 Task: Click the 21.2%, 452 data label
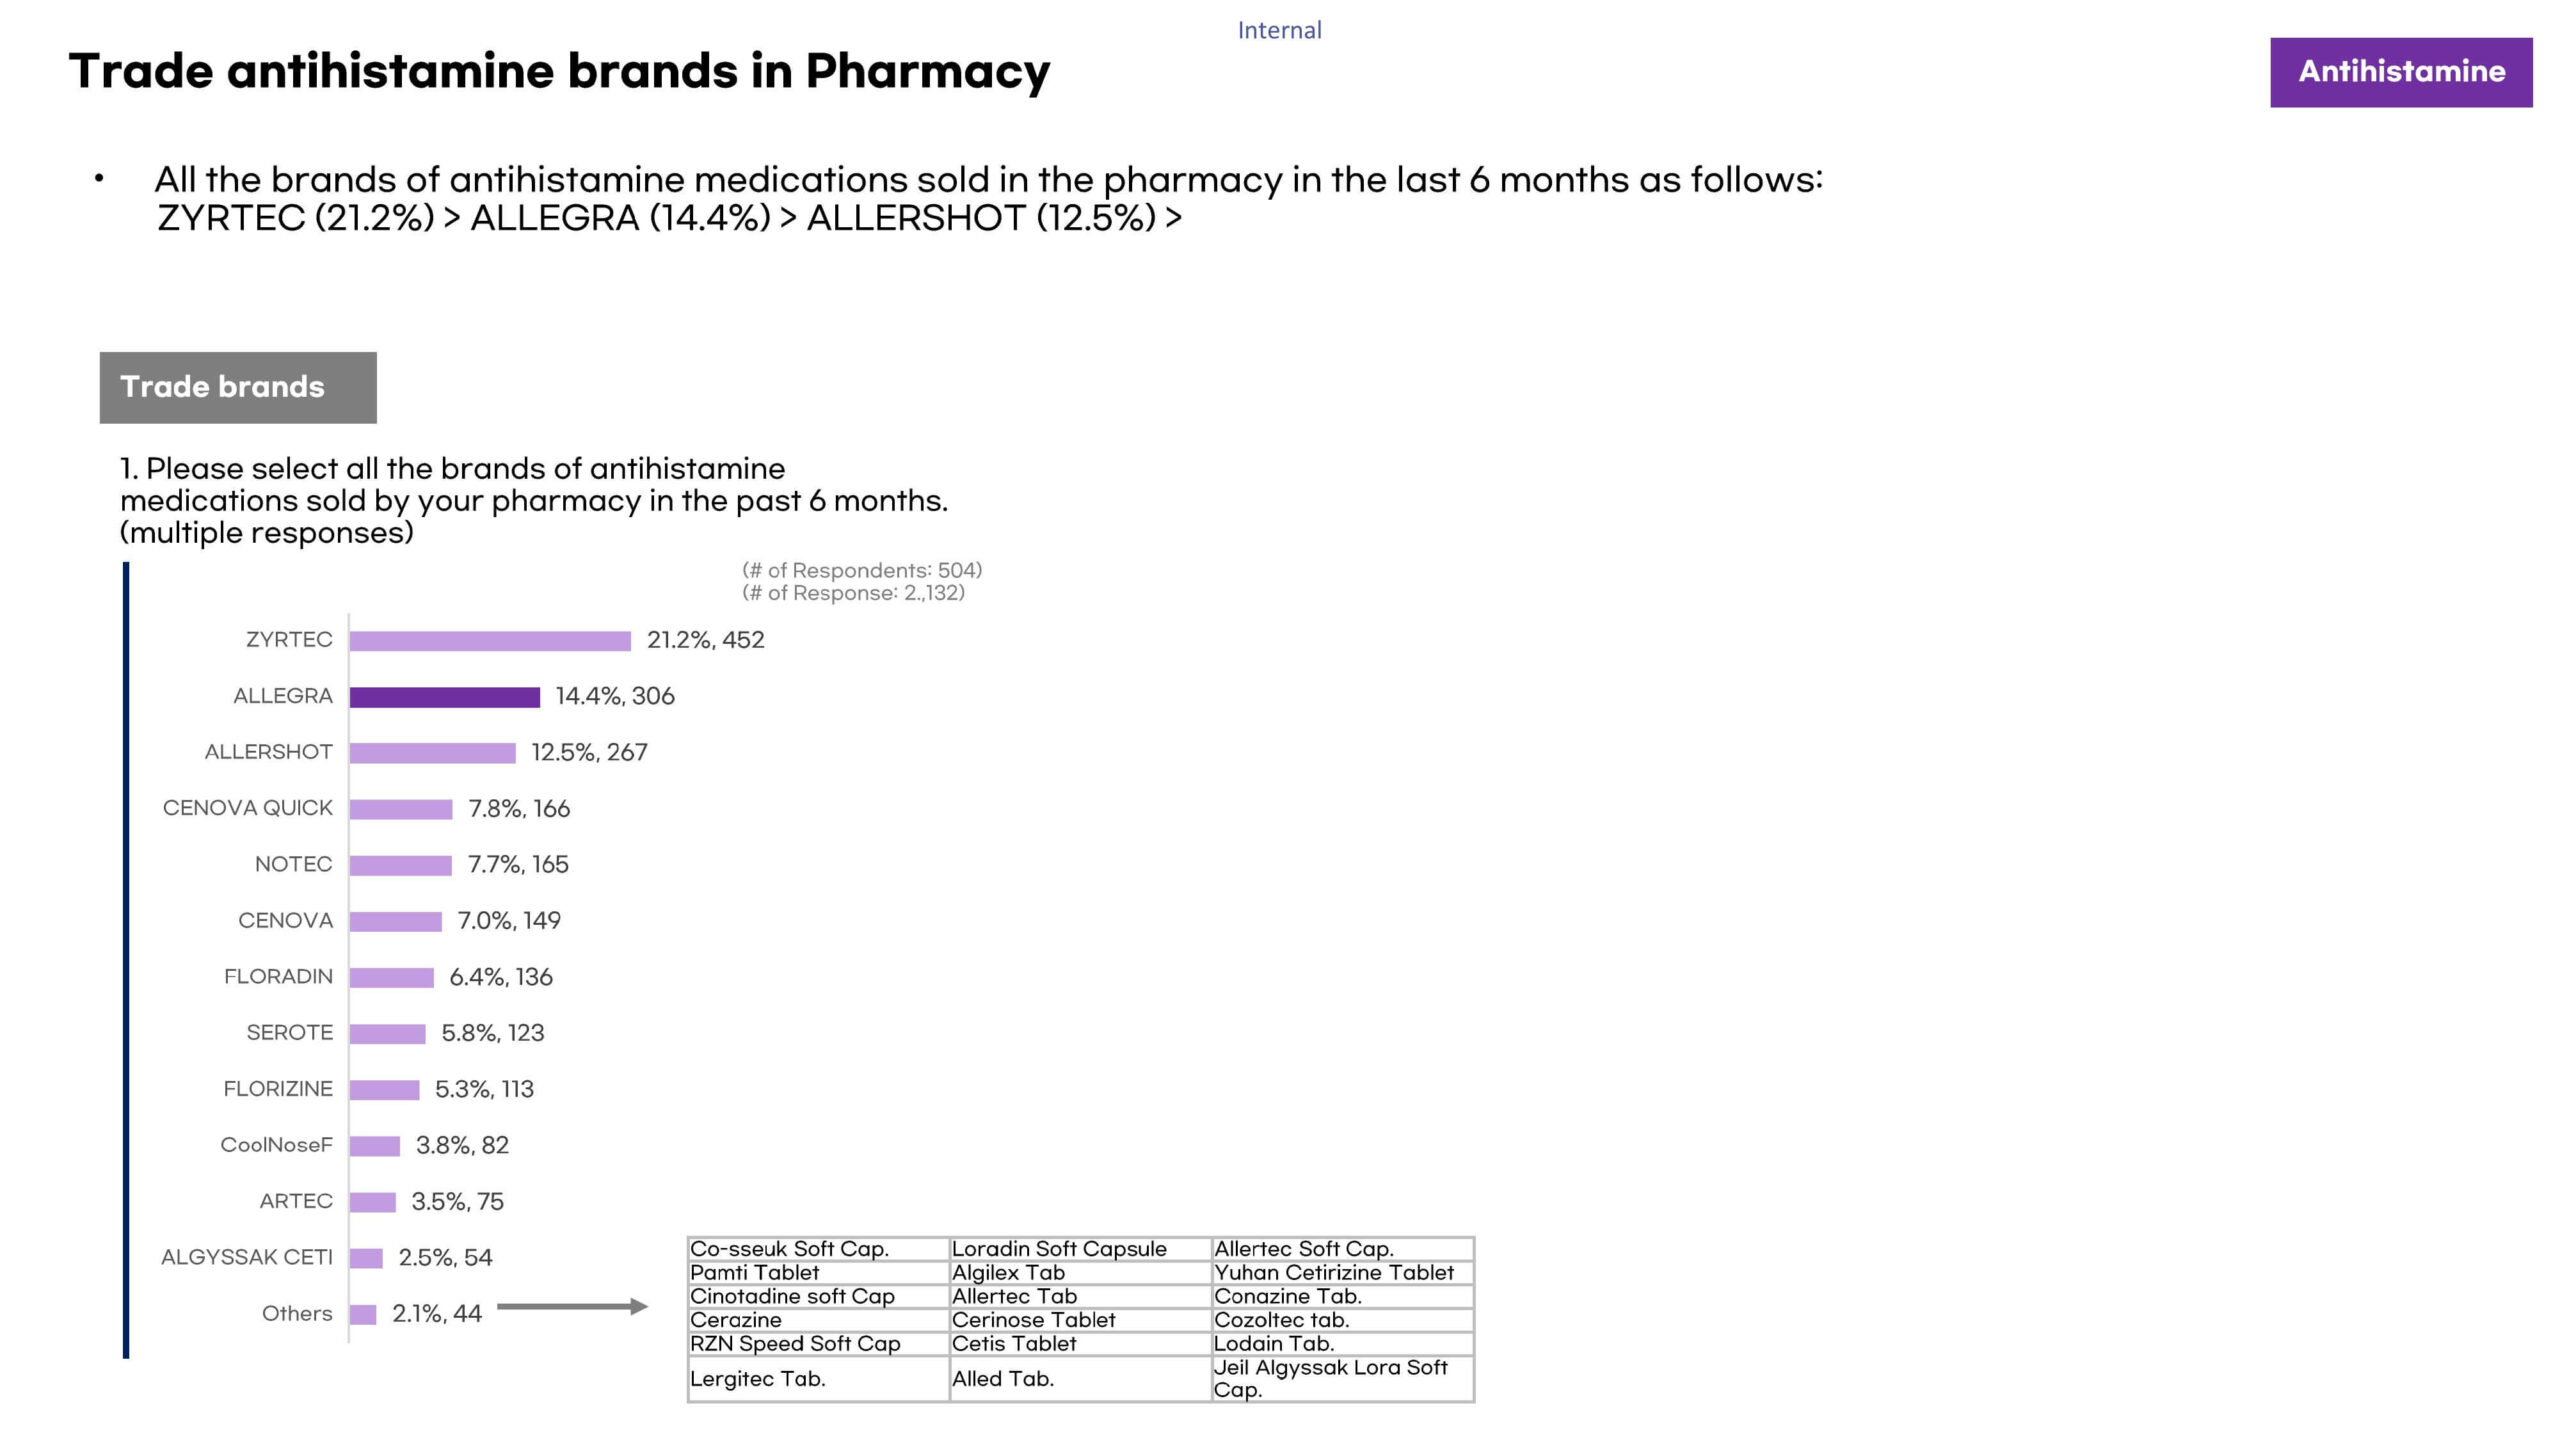click(x=705, y=640)
